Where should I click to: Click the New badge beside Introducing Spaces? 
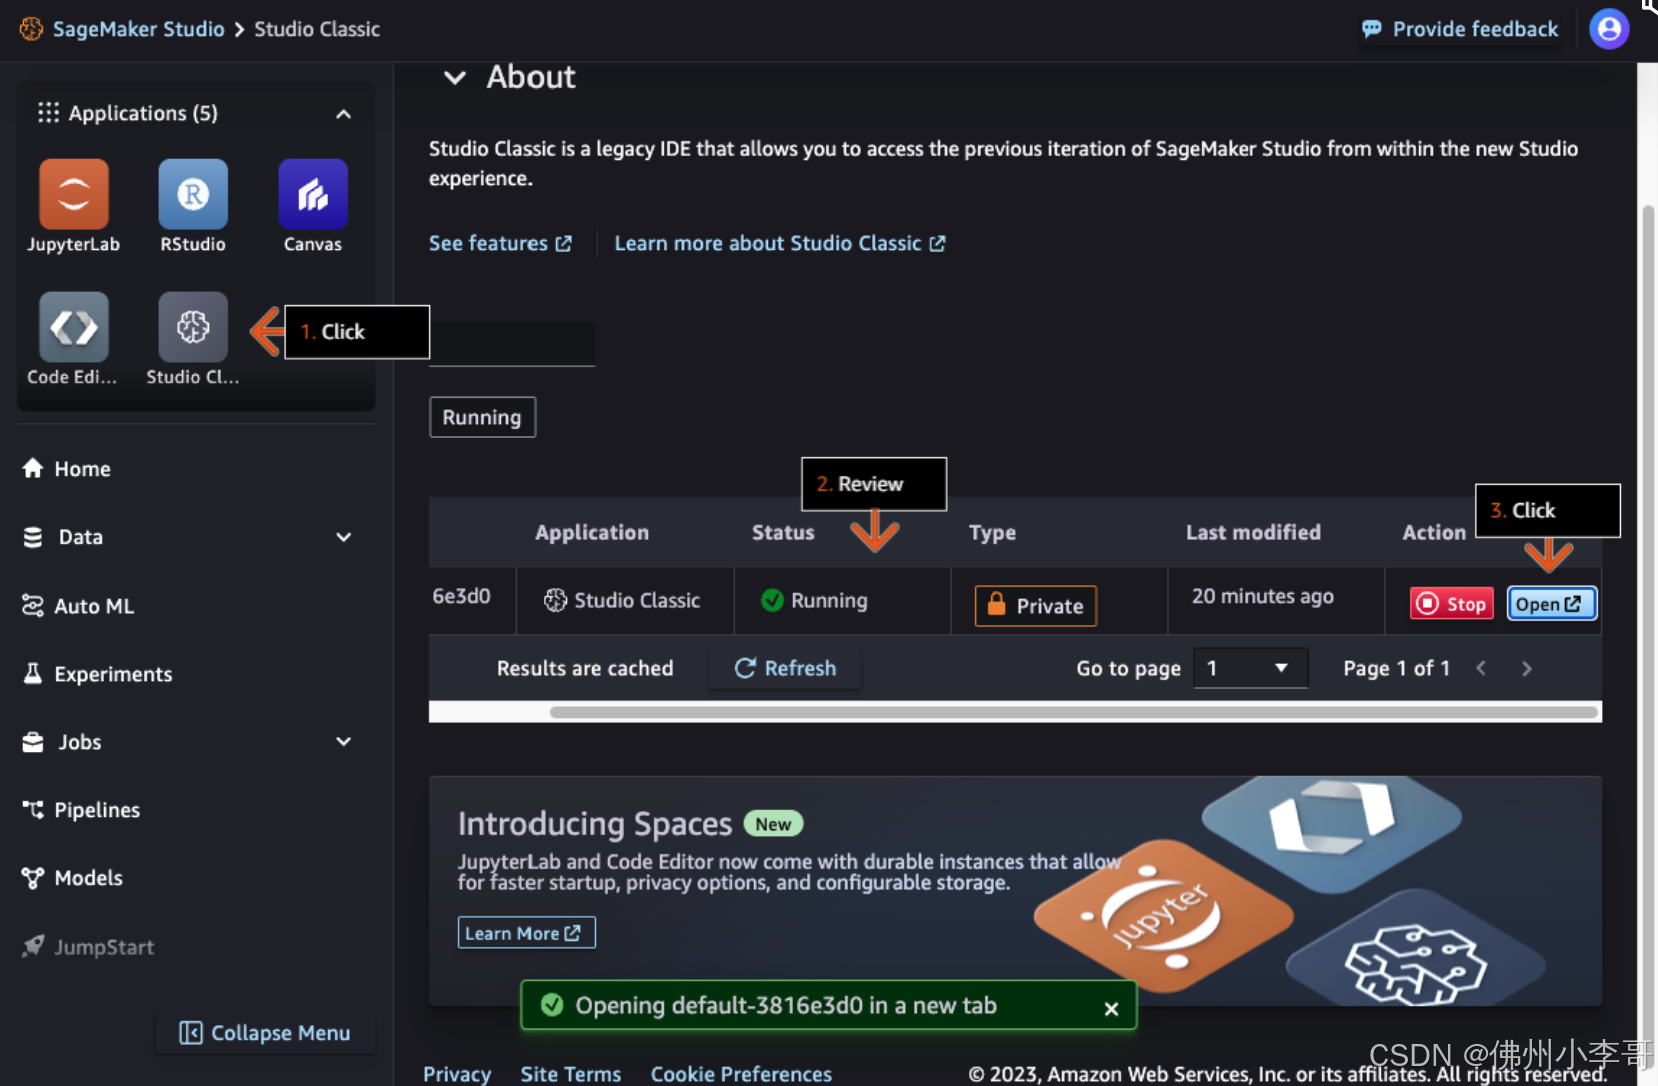tap(773, 824)
